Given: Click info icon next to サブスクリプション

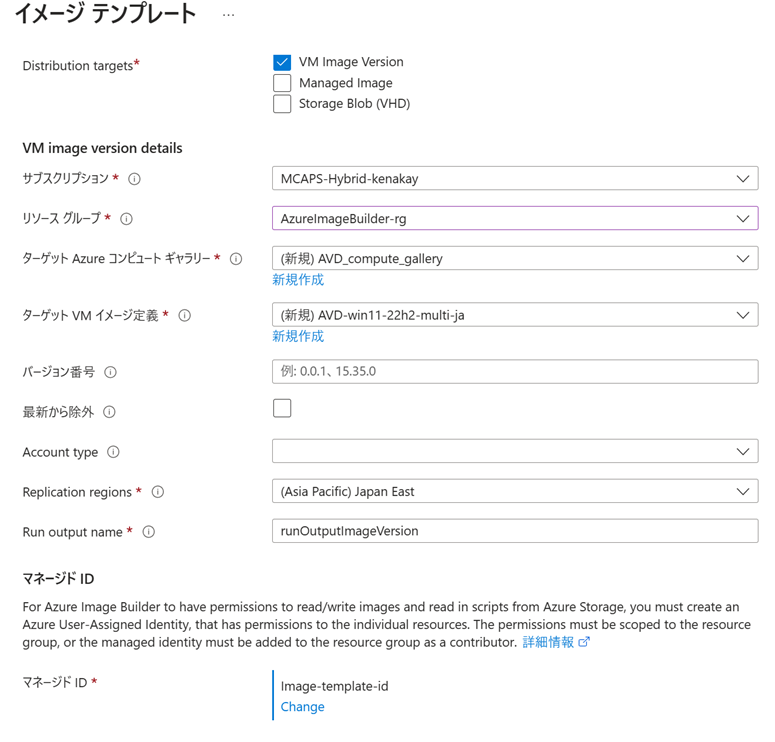Looking at the screenshot, I should (x=134, y=179).
